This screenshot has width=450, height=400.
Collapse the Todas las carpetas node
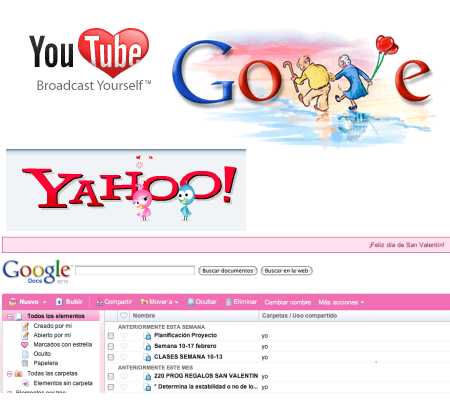tap(10, 374)
